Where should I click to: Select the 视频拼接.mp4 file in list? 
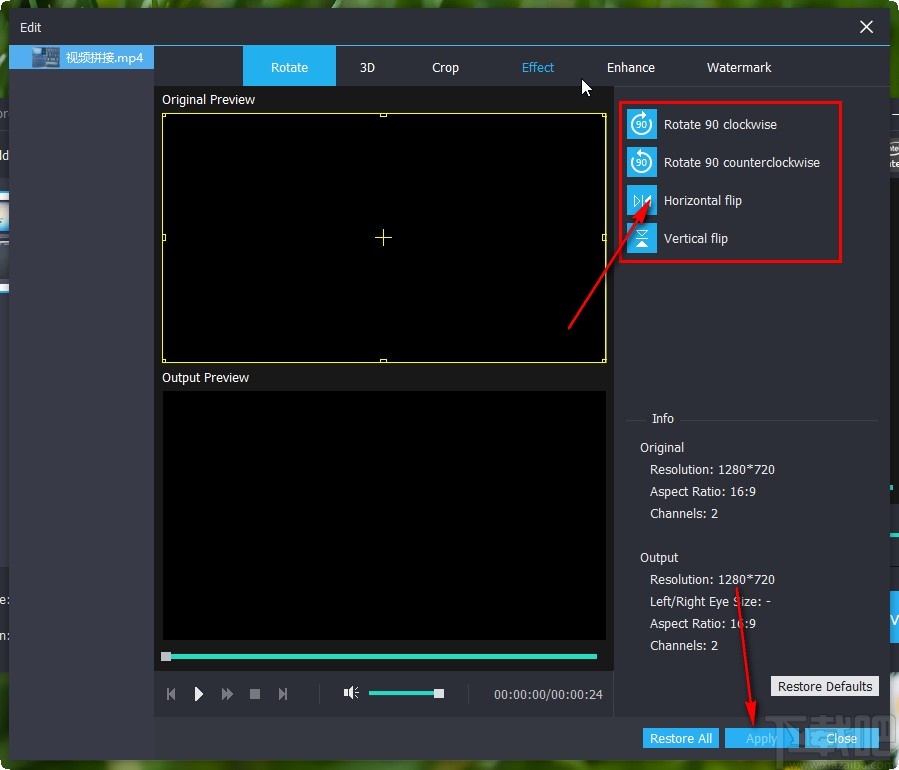[81, 57]
